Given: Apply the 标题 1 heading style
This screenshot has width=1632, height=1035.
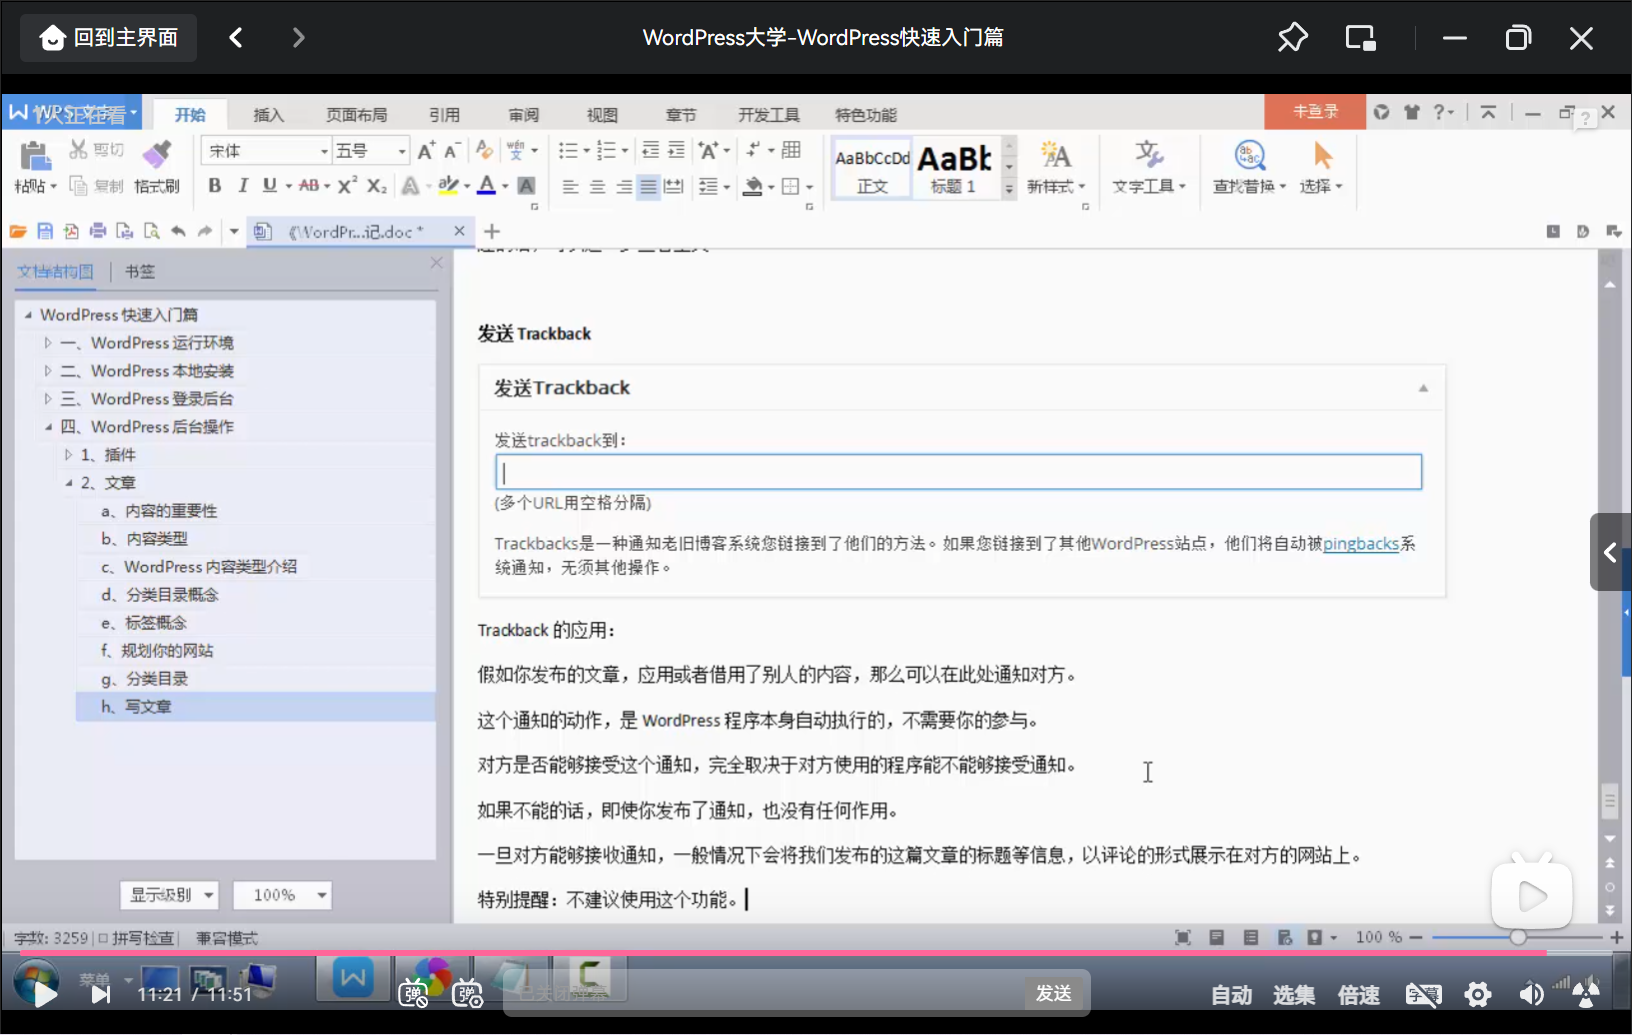Looking at the screenshot, I should coord(956,168).
